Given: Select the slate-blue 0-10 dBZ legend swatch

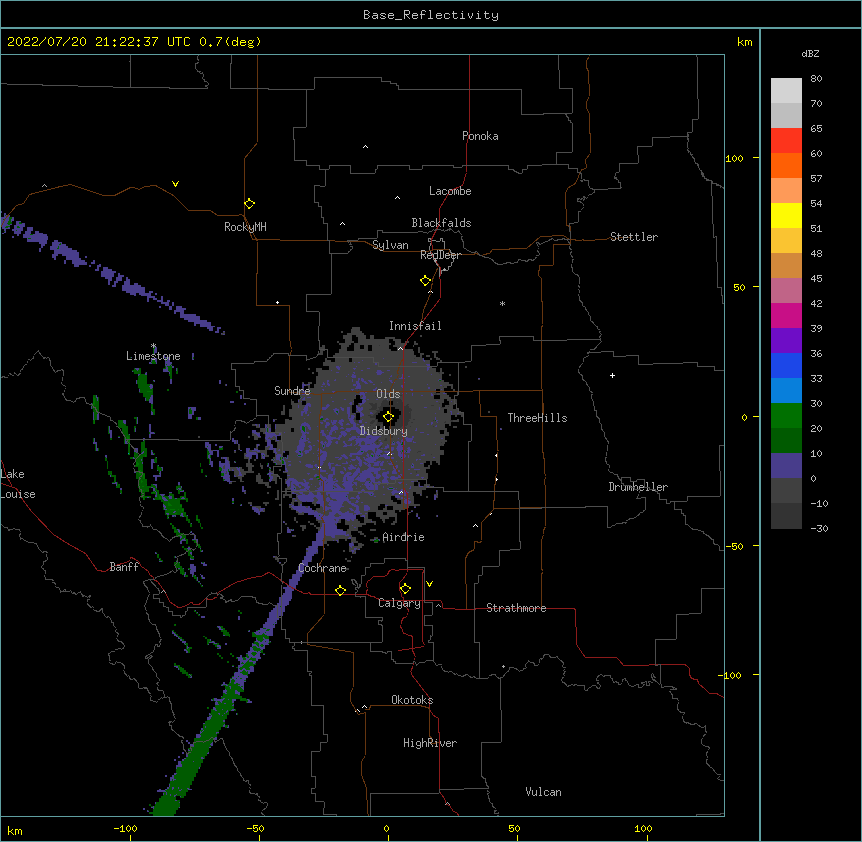Looking at the screenshot, I should tap(786, 466).
